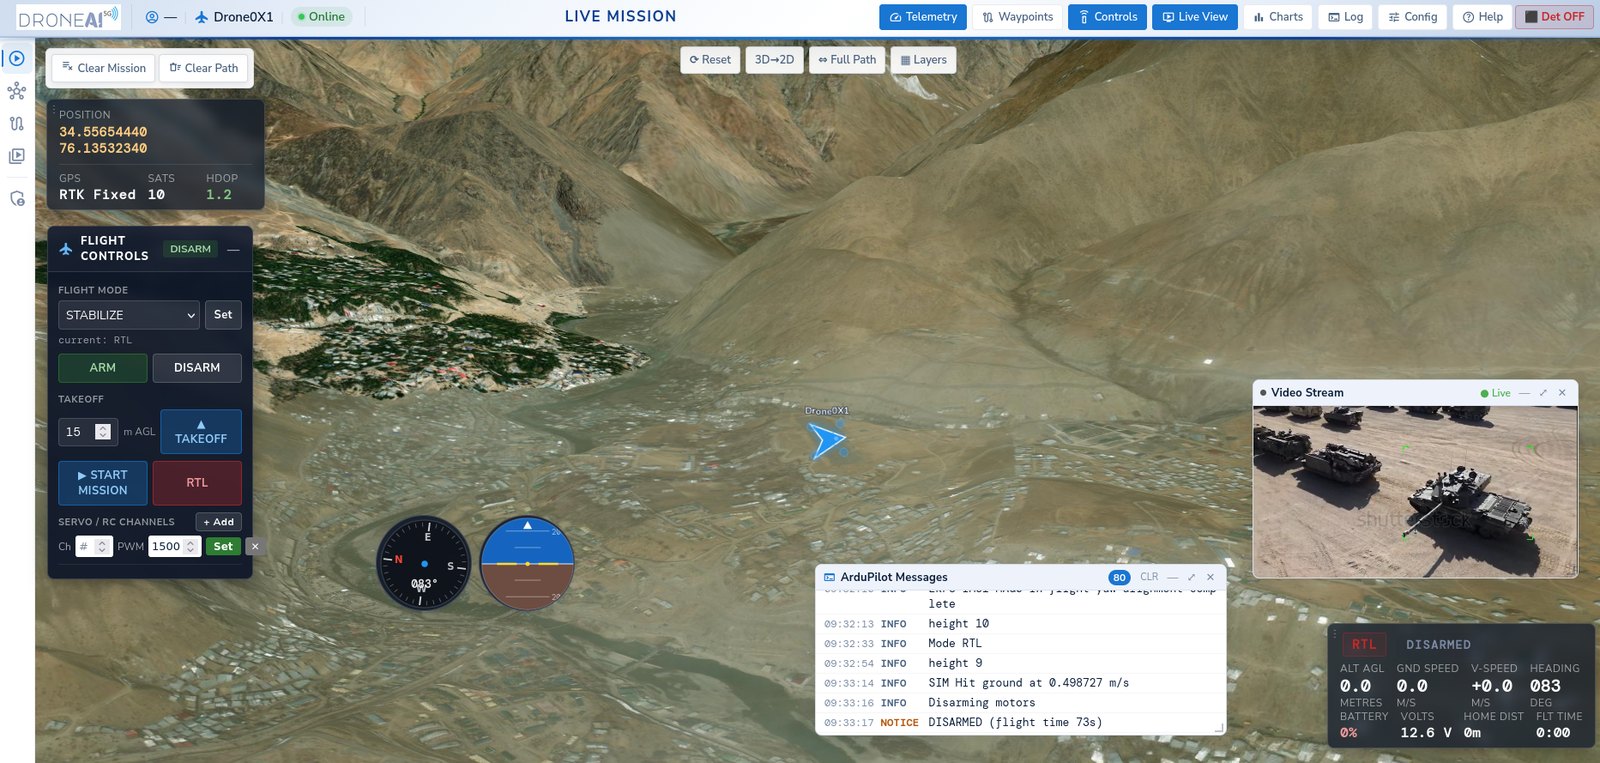Select the blue drone arrow marker on map
The height and width of the screenshot is (763, 1600).
coord(826,439)
